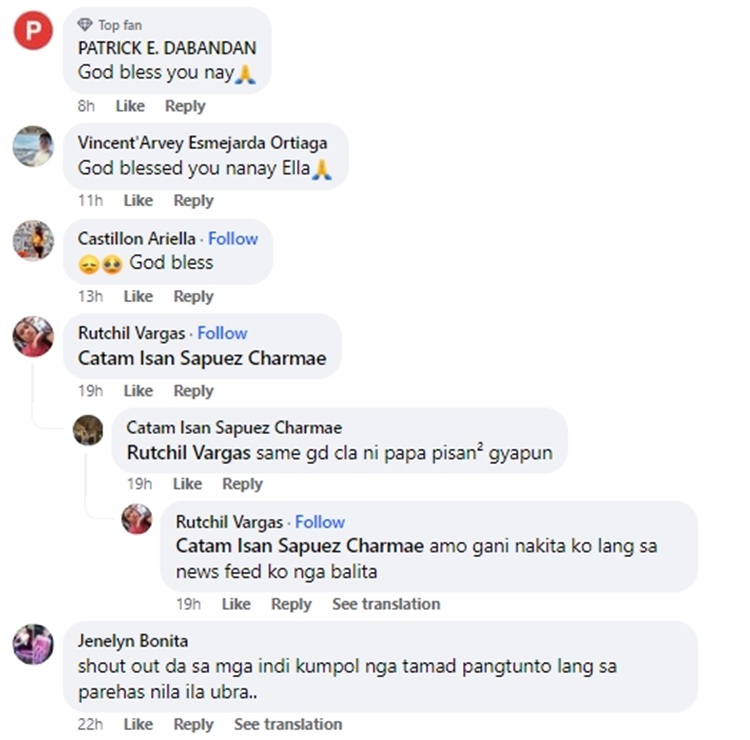Open Patrick E. Dabandan's red P avatar
750x740 pixels.
(x=33, y=31)
